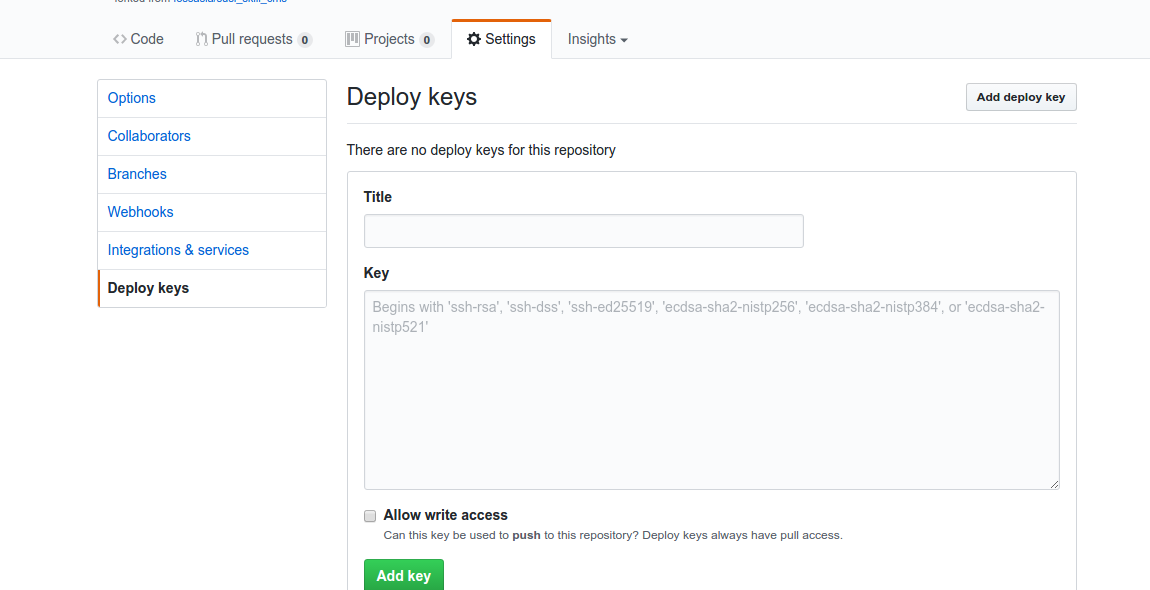1150x590 pixels.
Task: Open the Code tab
Action: pos(138,39)
